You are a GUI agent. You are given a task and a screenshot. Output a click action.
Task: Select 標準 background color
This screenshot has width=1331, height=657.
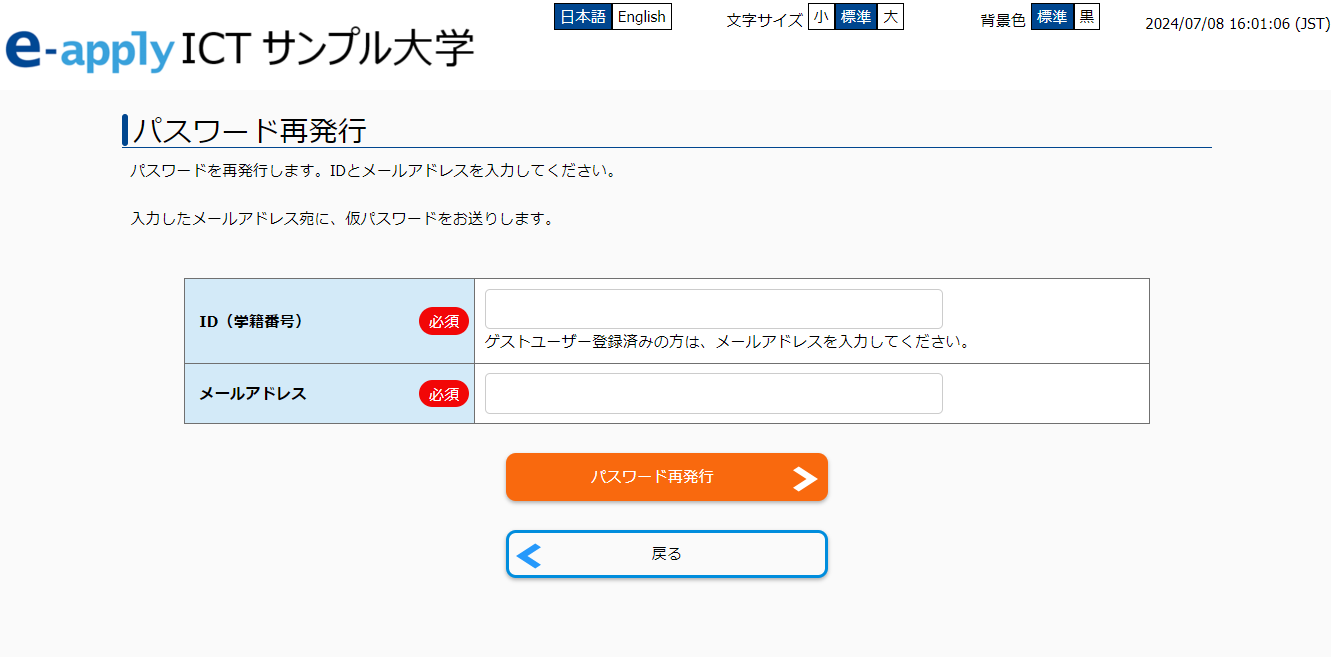point(1052,17)
